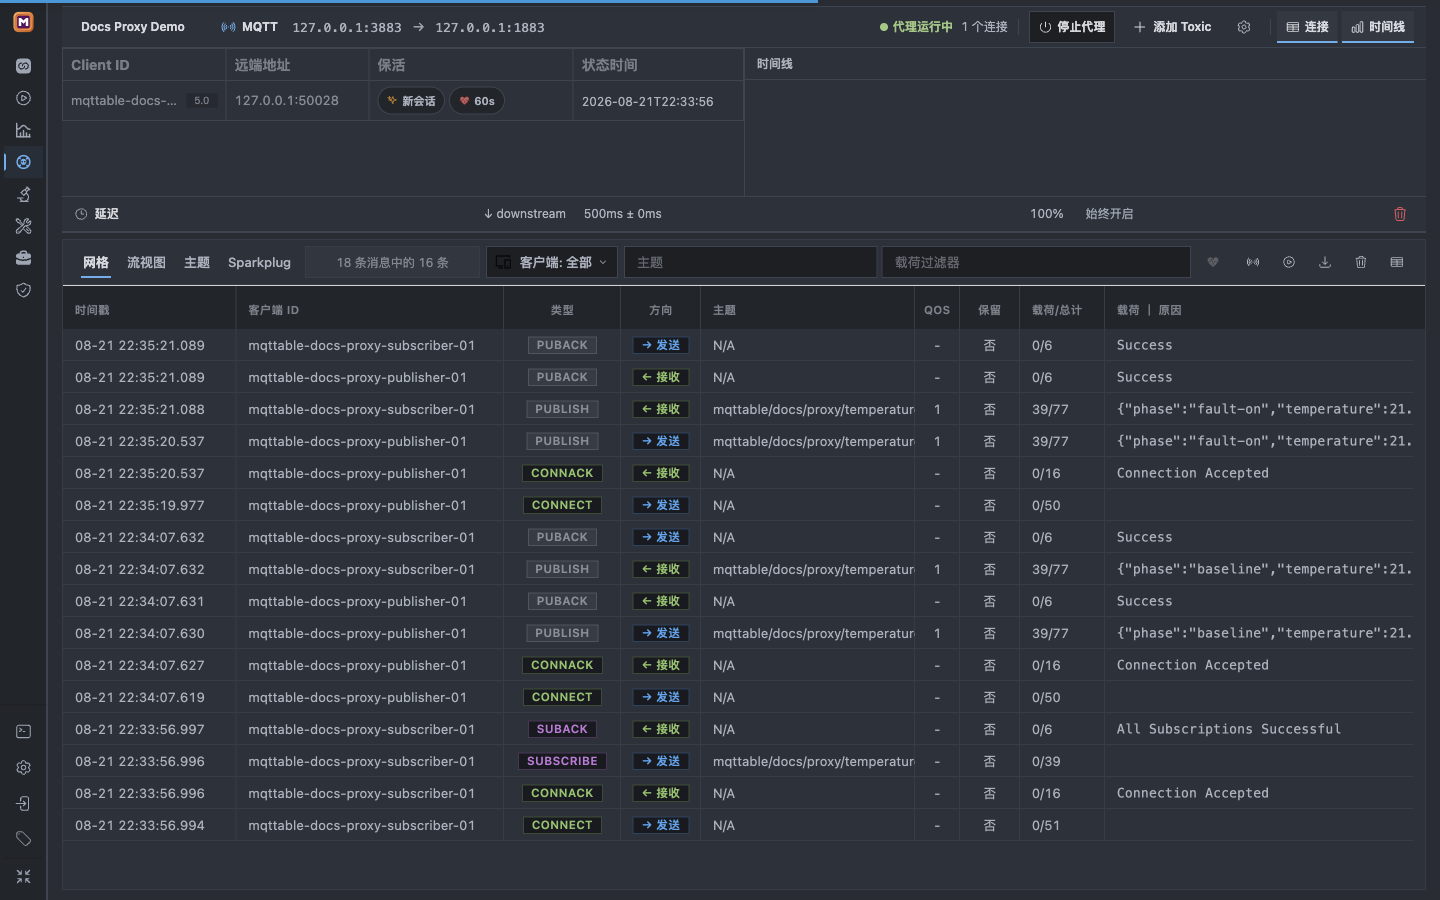
Task: Click the MQTT protocol signal icon in header
Action: click(x=228, y=27)
